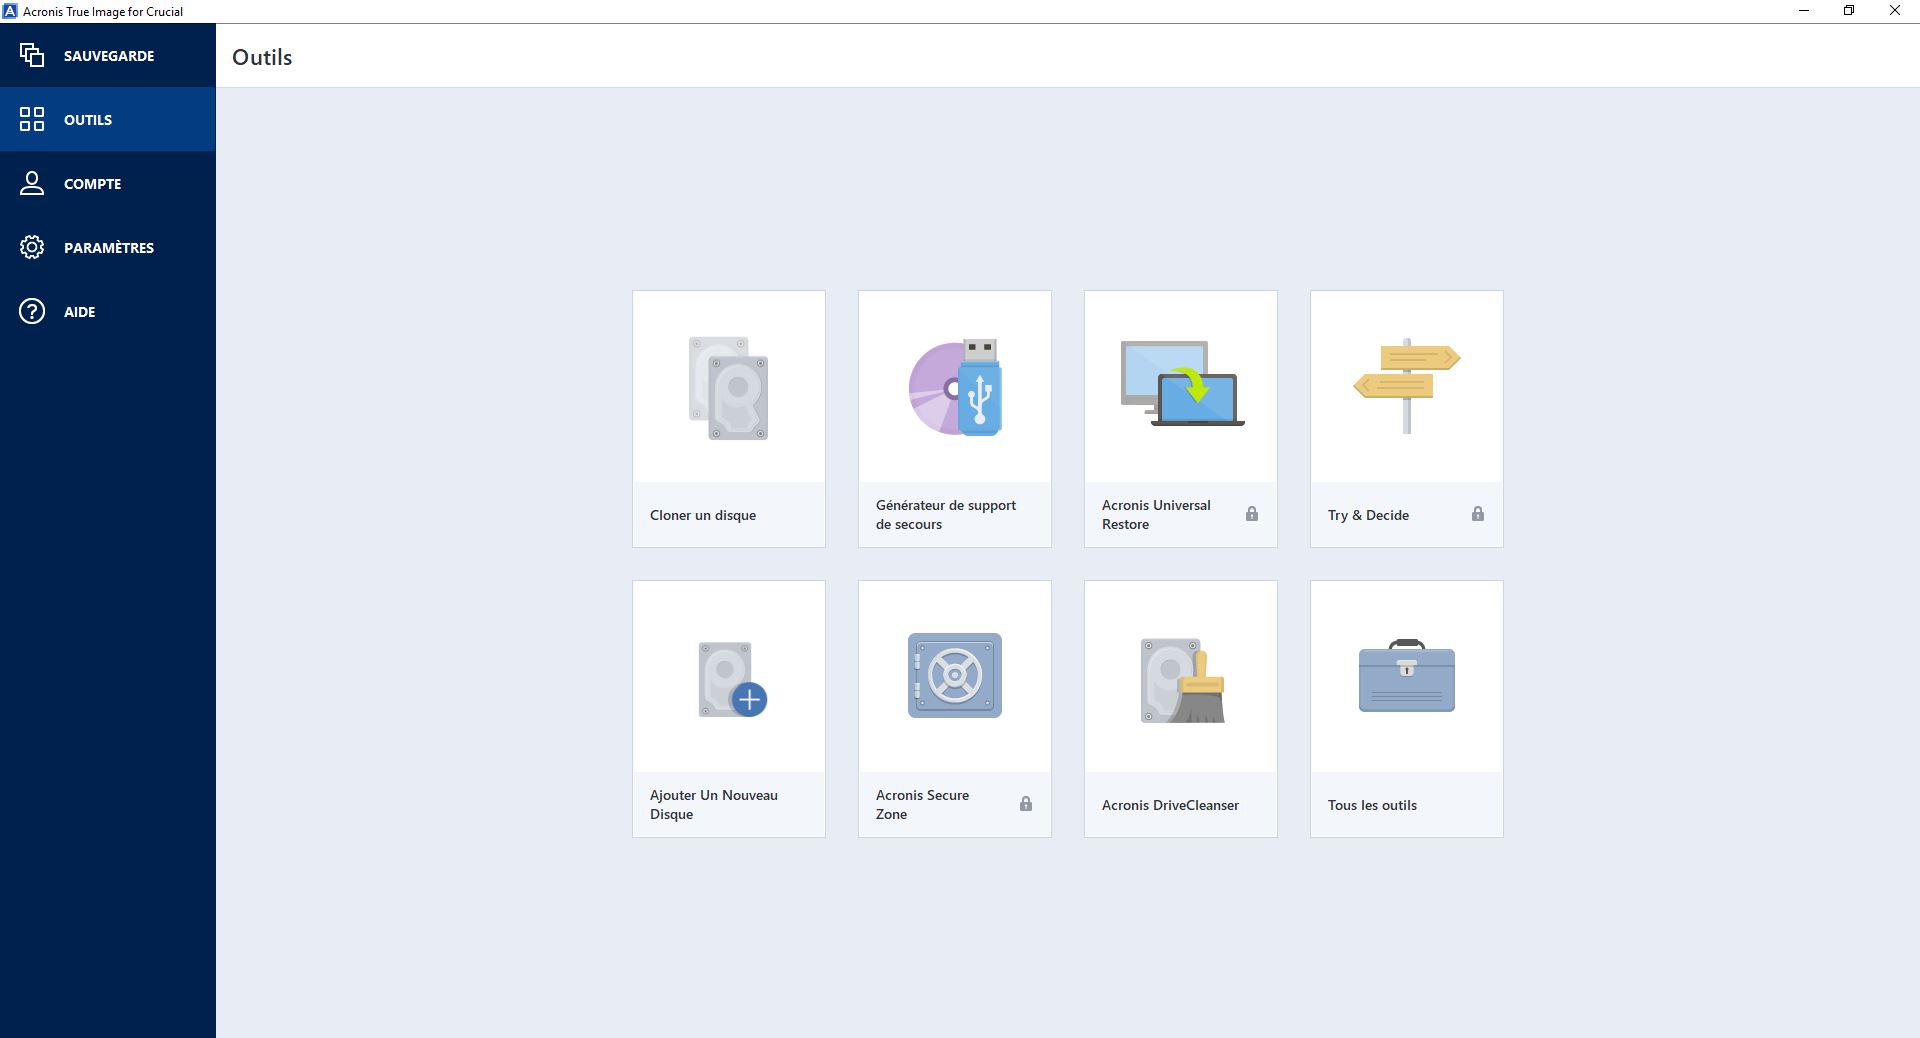Screen dimensions: 1920x1038
Task: Open the Acronis Secure Zone label
Action: [922, 804]
